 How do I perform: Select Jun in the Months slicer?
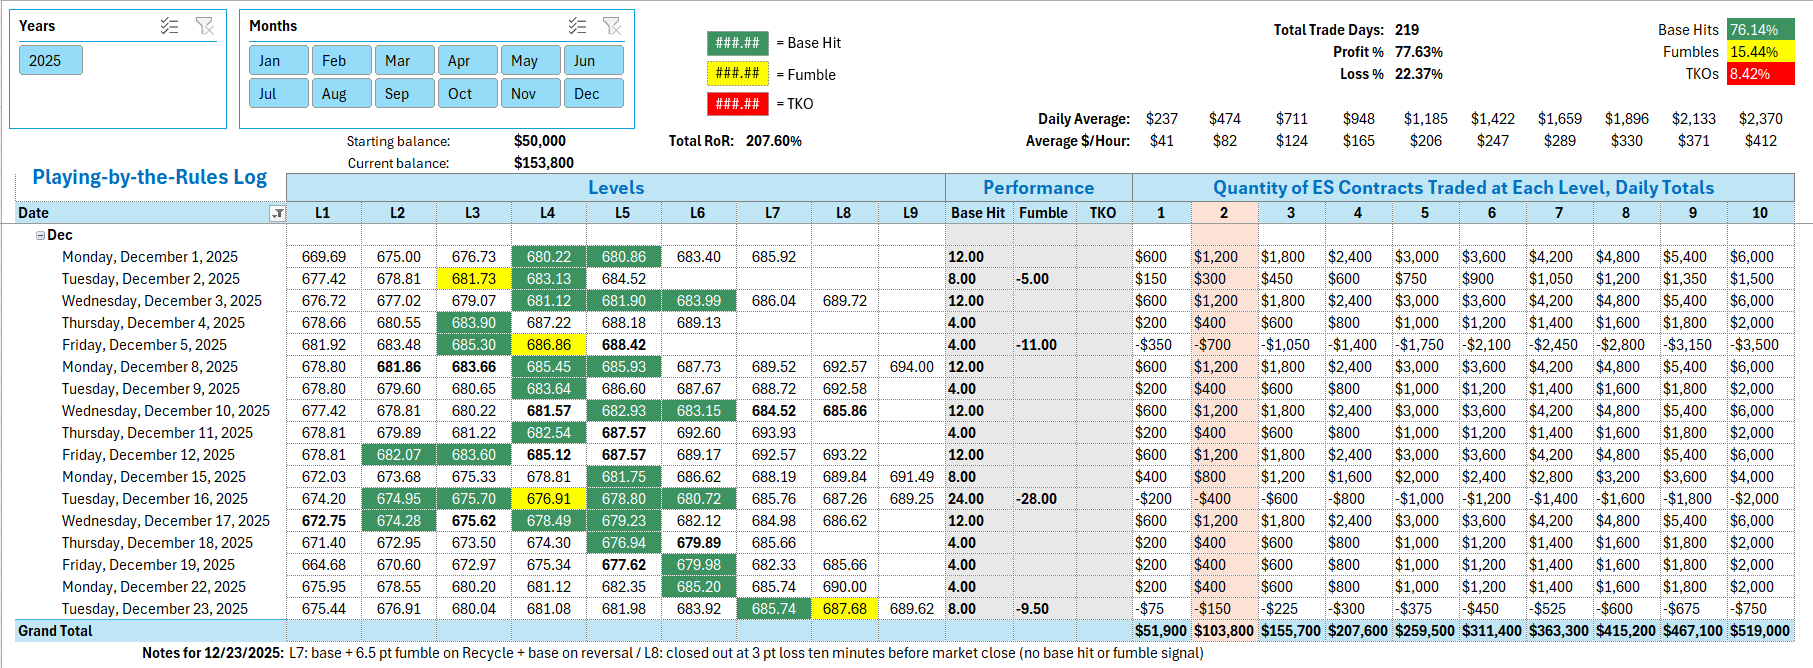coord(593,61)
